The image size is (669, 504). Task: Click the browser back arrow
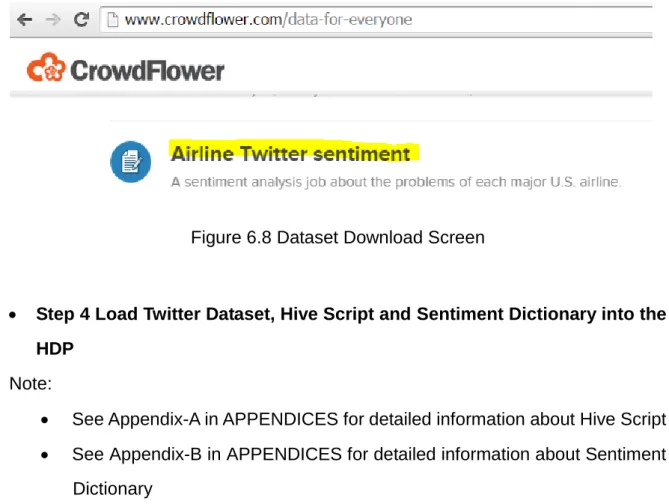(x=25, y=20)
